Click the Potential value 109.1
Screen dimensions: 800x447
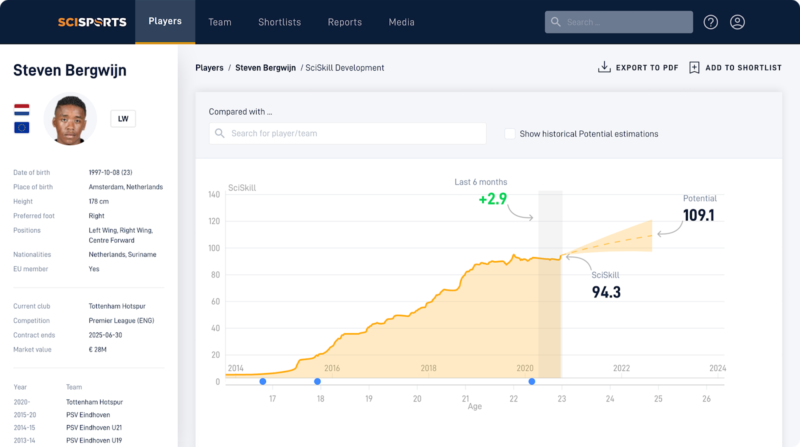698,215
